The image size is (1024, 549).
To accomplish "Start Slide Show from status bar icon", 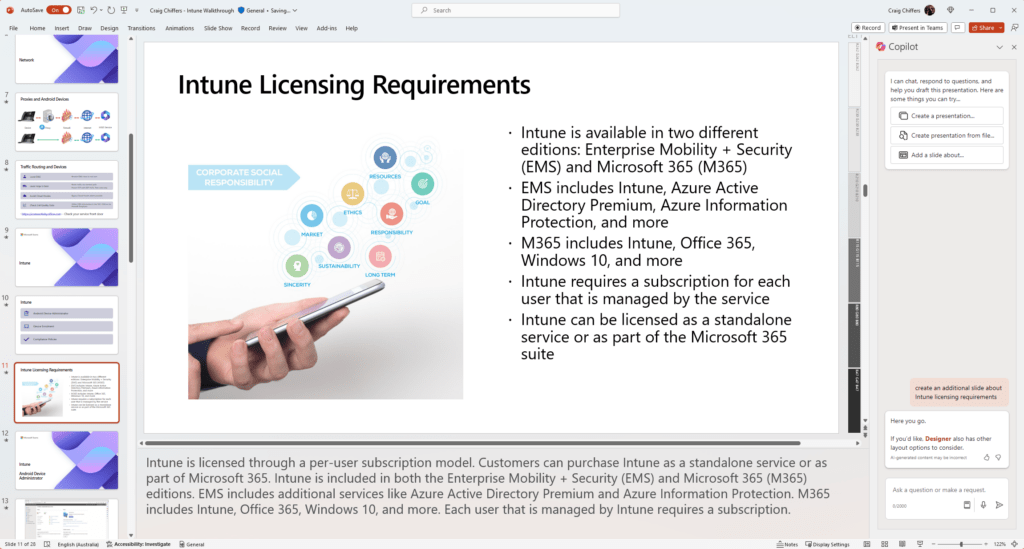I will [x=920, y=544].
